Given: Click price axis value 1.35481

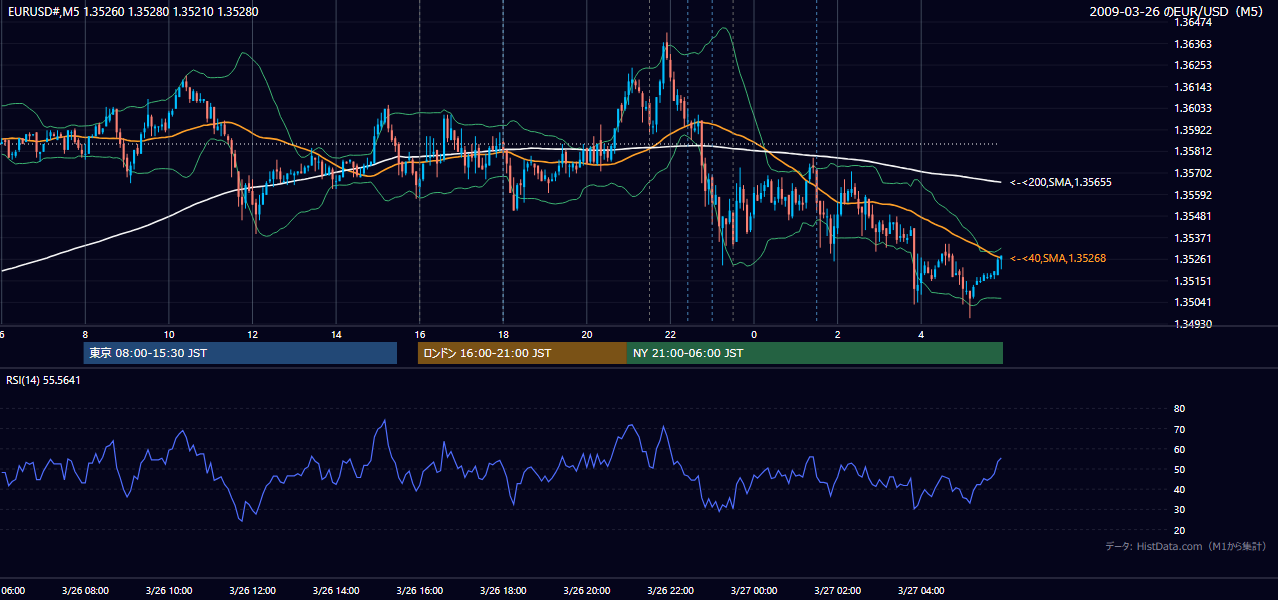Looking at the screenshot, I should click(1192, 216).
